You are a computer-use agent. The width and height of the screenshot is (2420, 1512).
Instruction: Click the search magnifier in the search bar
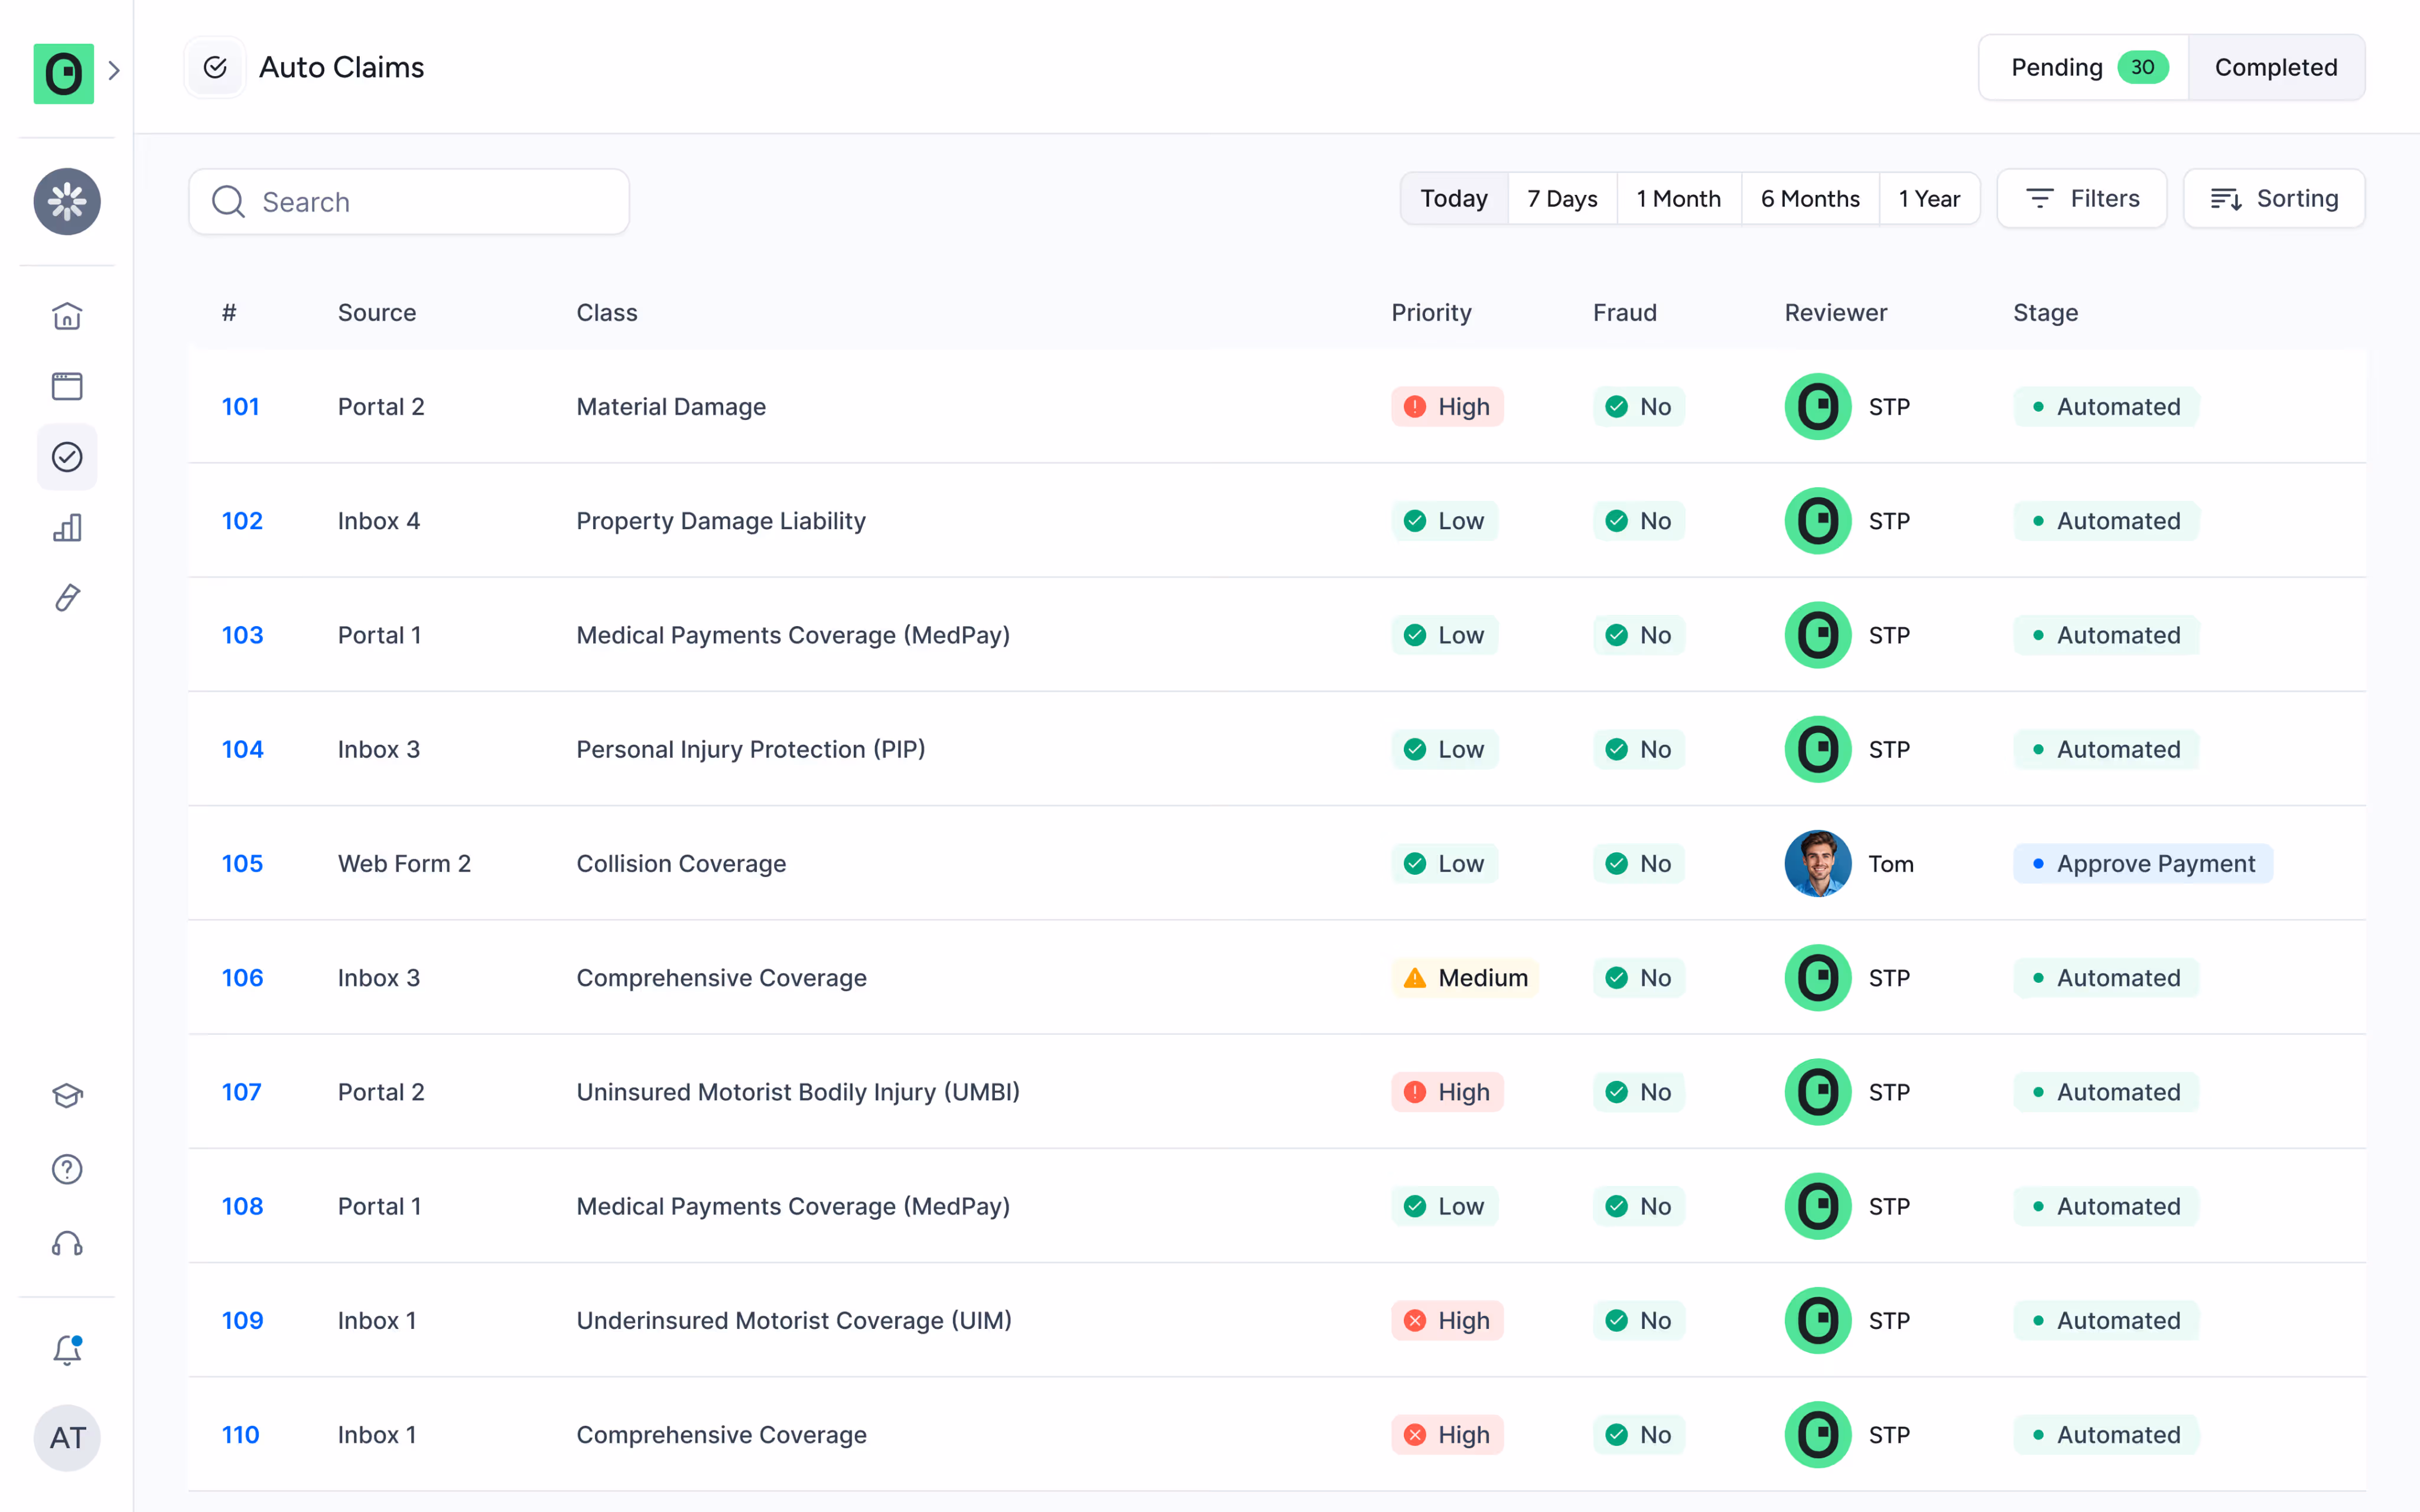click(227, 202)
